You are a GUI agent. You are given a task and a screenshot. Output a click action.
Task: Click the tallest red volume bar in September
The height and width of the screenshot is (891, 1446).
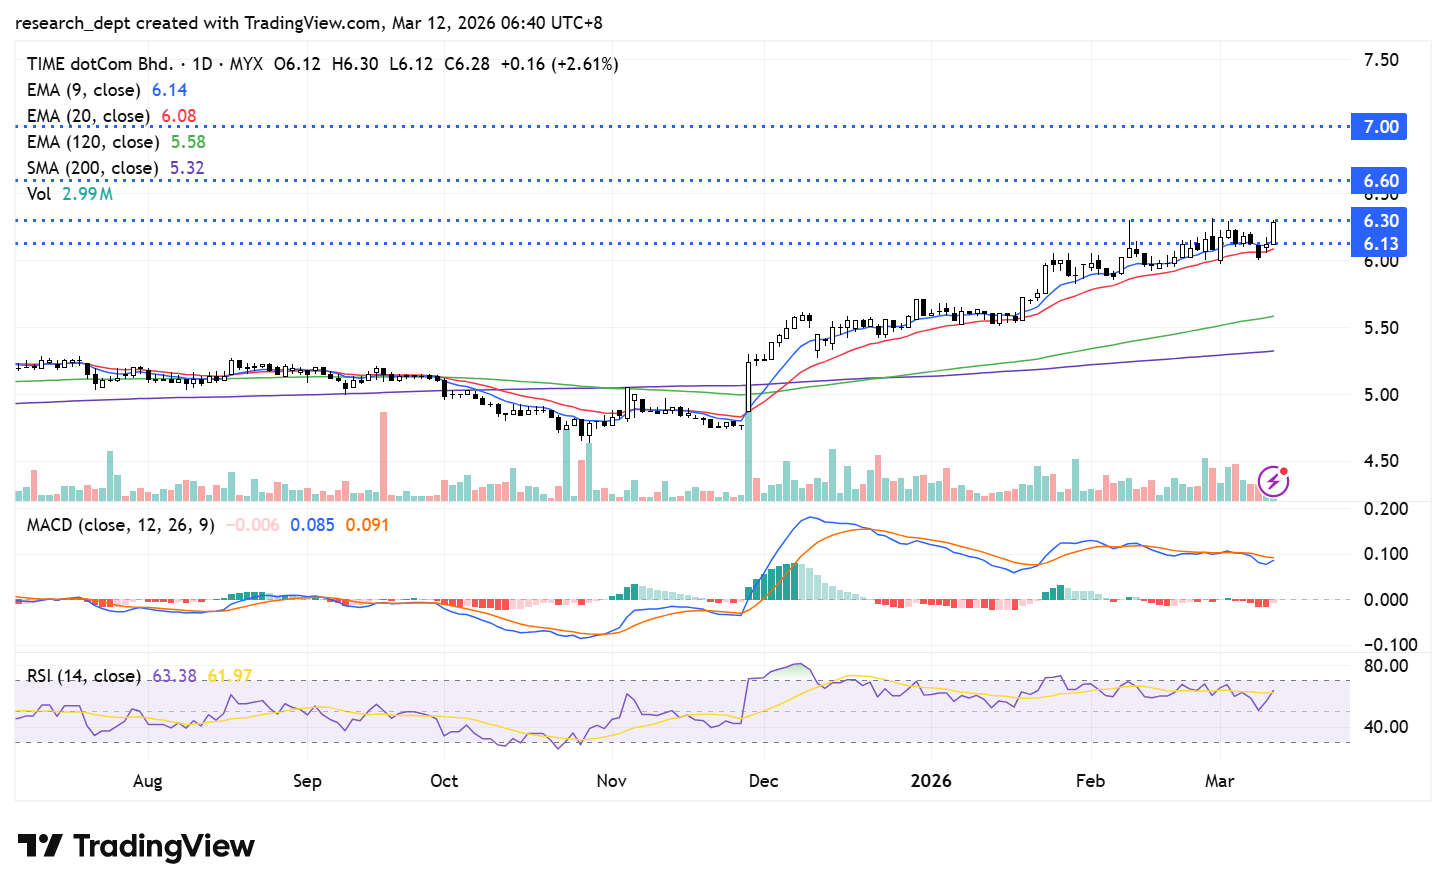pos(383,455)
